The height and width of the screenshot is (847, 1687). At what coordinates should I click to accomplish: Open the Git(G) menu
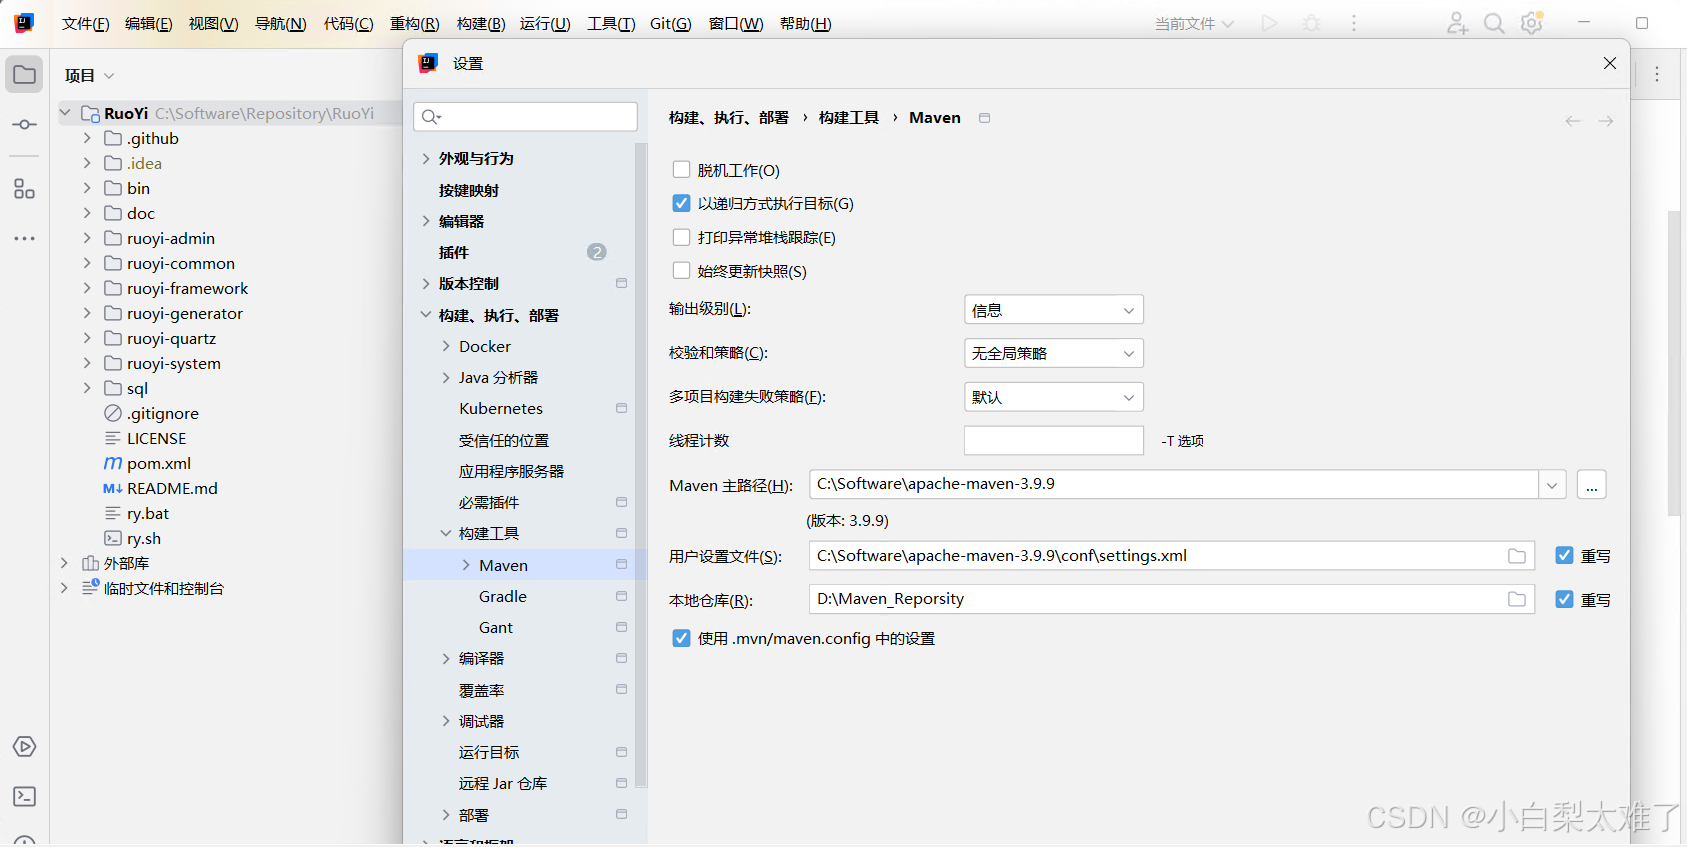pyautogui.click(x=670, y=24)
